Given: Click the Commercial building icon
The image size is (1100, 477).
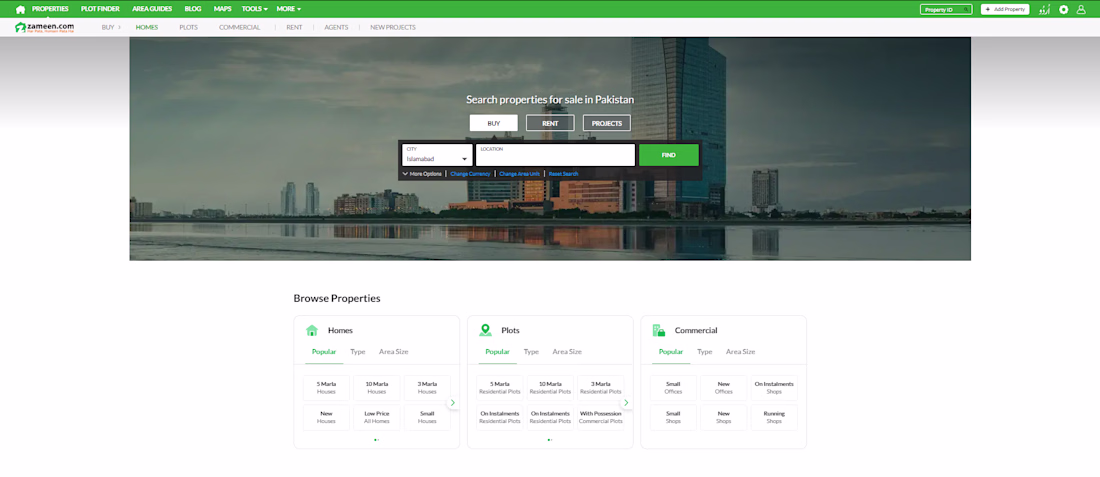Looking at the screenshot, I should point(658,330).
